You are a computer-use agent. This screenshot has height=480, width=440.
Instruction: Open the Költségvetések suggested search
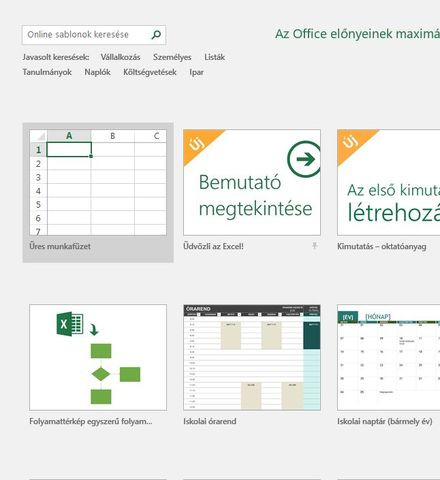[150, 72]
